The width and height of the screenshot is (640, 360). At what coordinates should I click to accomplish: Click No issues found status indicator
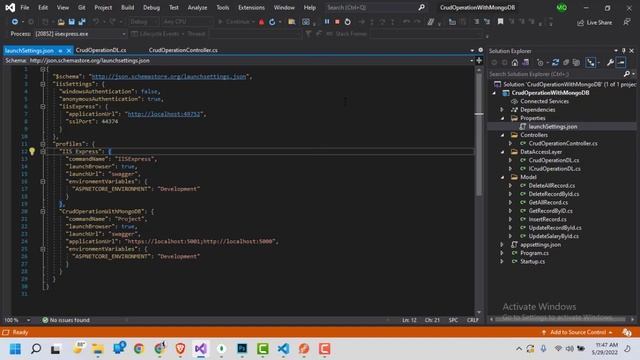[66, 320]
